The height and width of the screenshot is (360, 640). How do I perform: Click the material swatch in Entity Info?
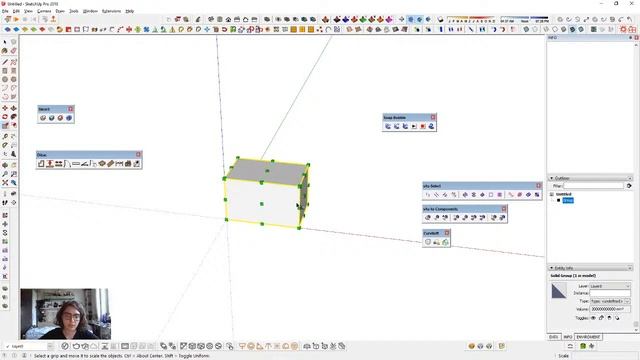pos(559,291)
